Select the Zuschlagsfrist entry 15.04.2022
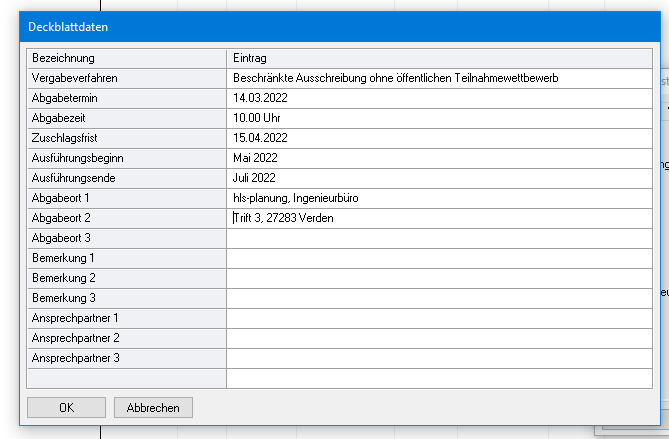This screenshot has width=669, height=439. 438,138
